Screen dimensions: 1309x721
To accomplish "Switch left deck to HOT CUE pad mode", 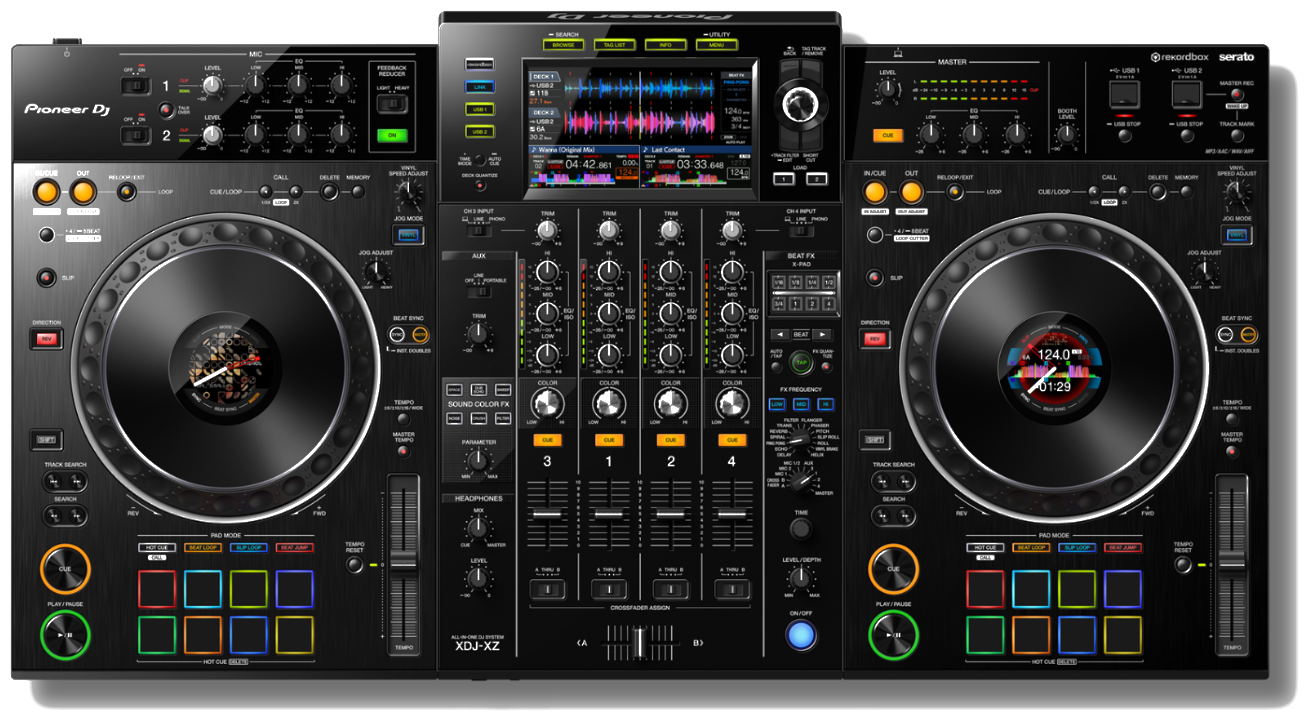I will [x=155, y=547].
